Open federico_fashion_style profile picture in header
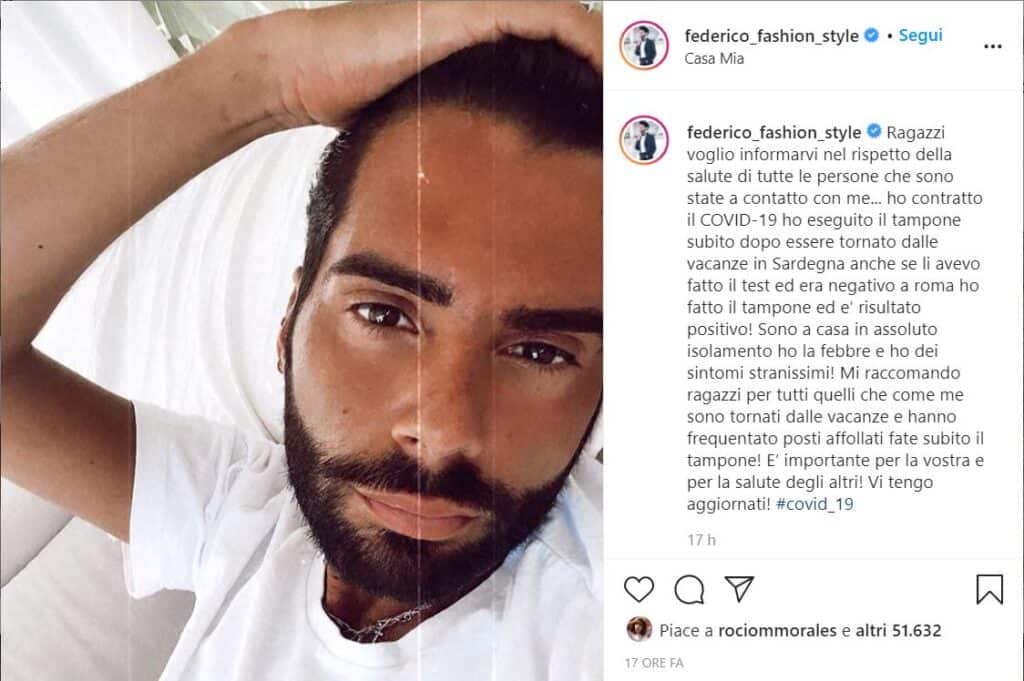Screen dimensions: 1024x681 pos(644,45)
